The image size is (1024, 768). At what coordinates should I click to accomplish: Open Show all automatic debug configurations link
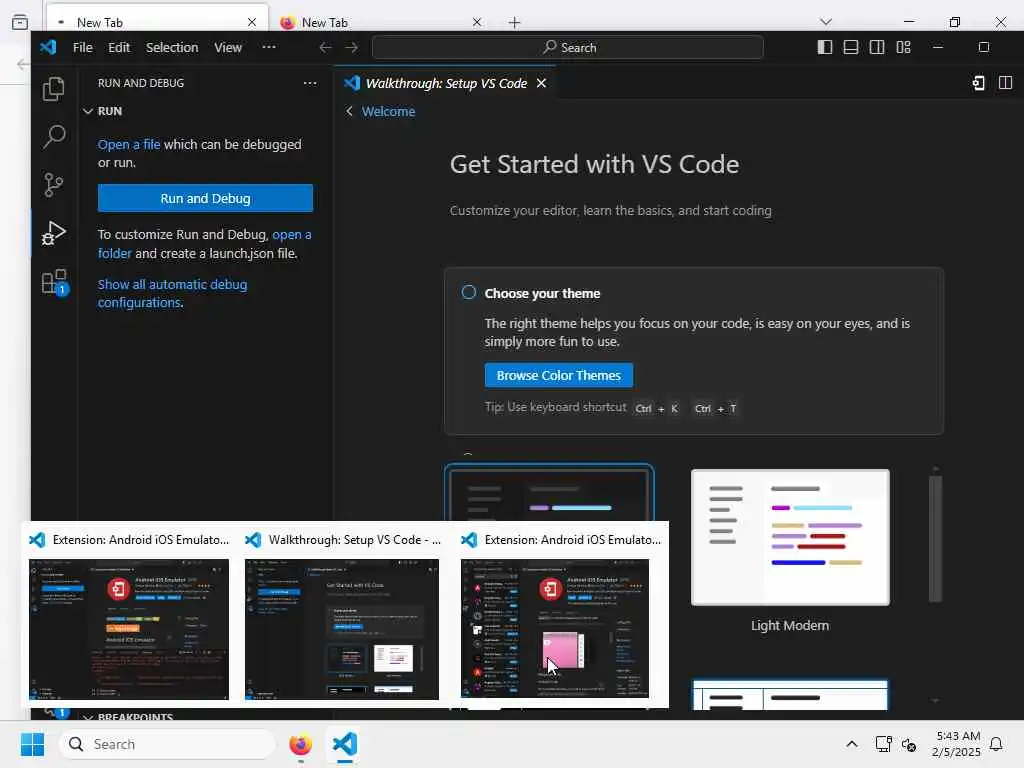pos(172,293)
